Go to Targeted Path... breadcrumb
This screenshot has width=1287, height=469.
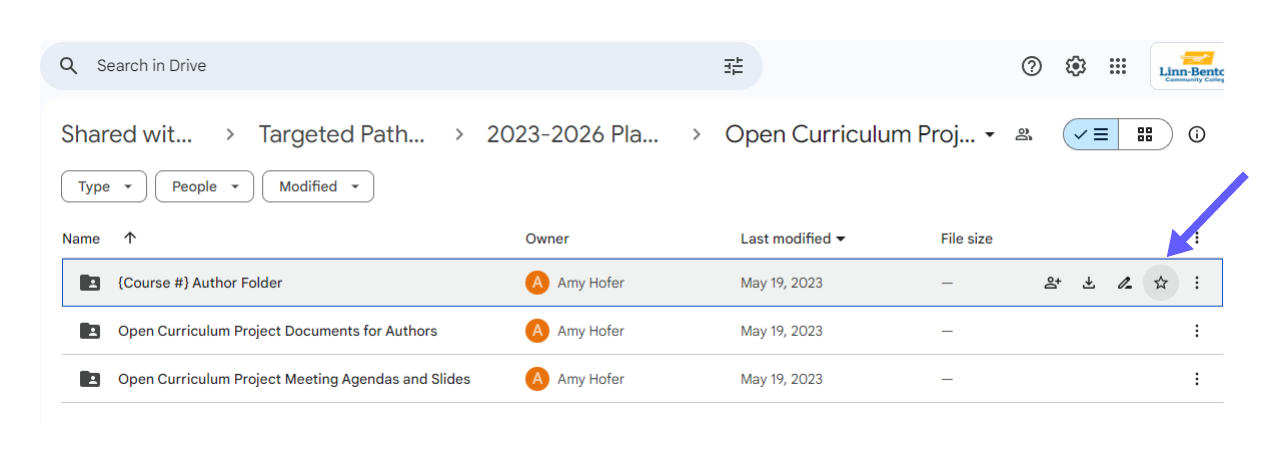click(x=342, y=134)
